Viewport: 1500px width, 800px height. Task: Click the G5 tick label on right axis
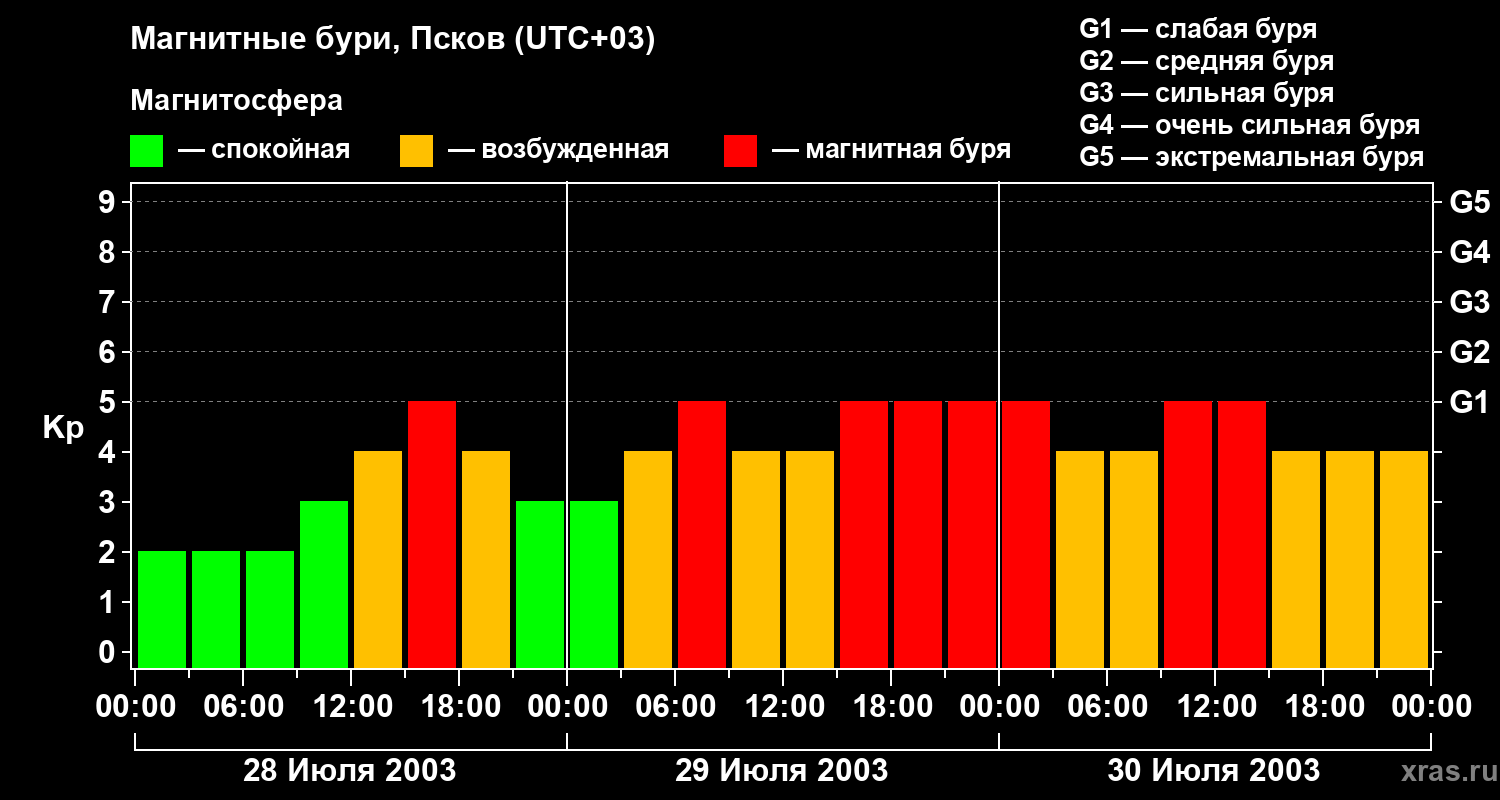1469,203
